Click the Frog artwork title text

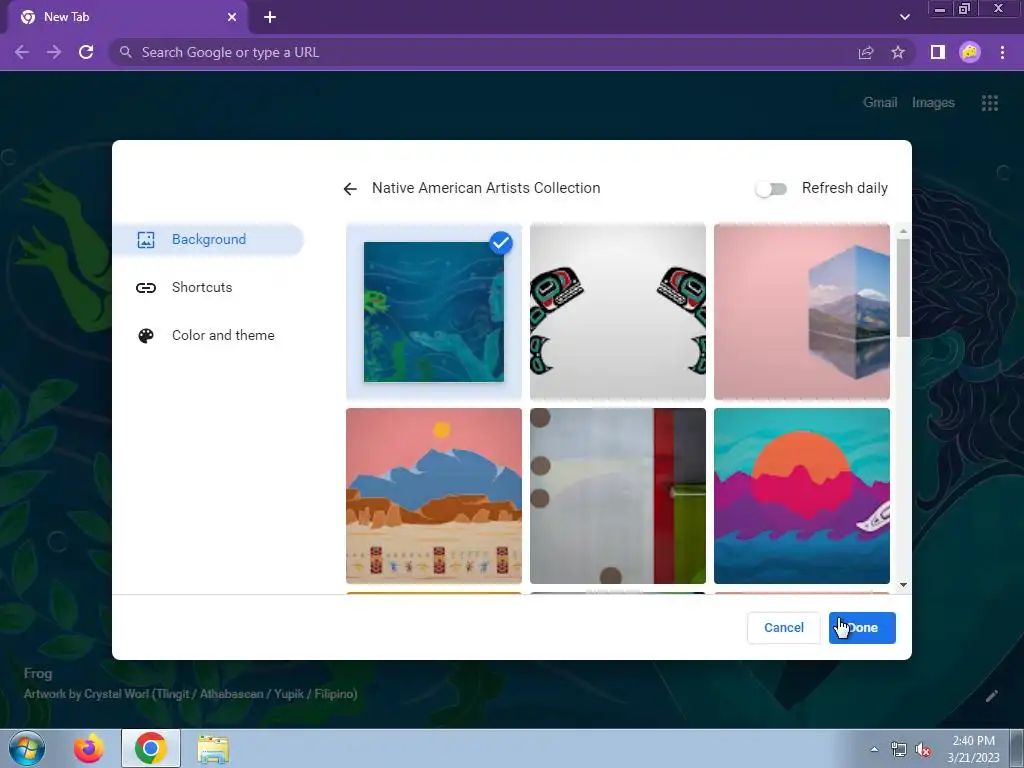(x=38, y=673)
